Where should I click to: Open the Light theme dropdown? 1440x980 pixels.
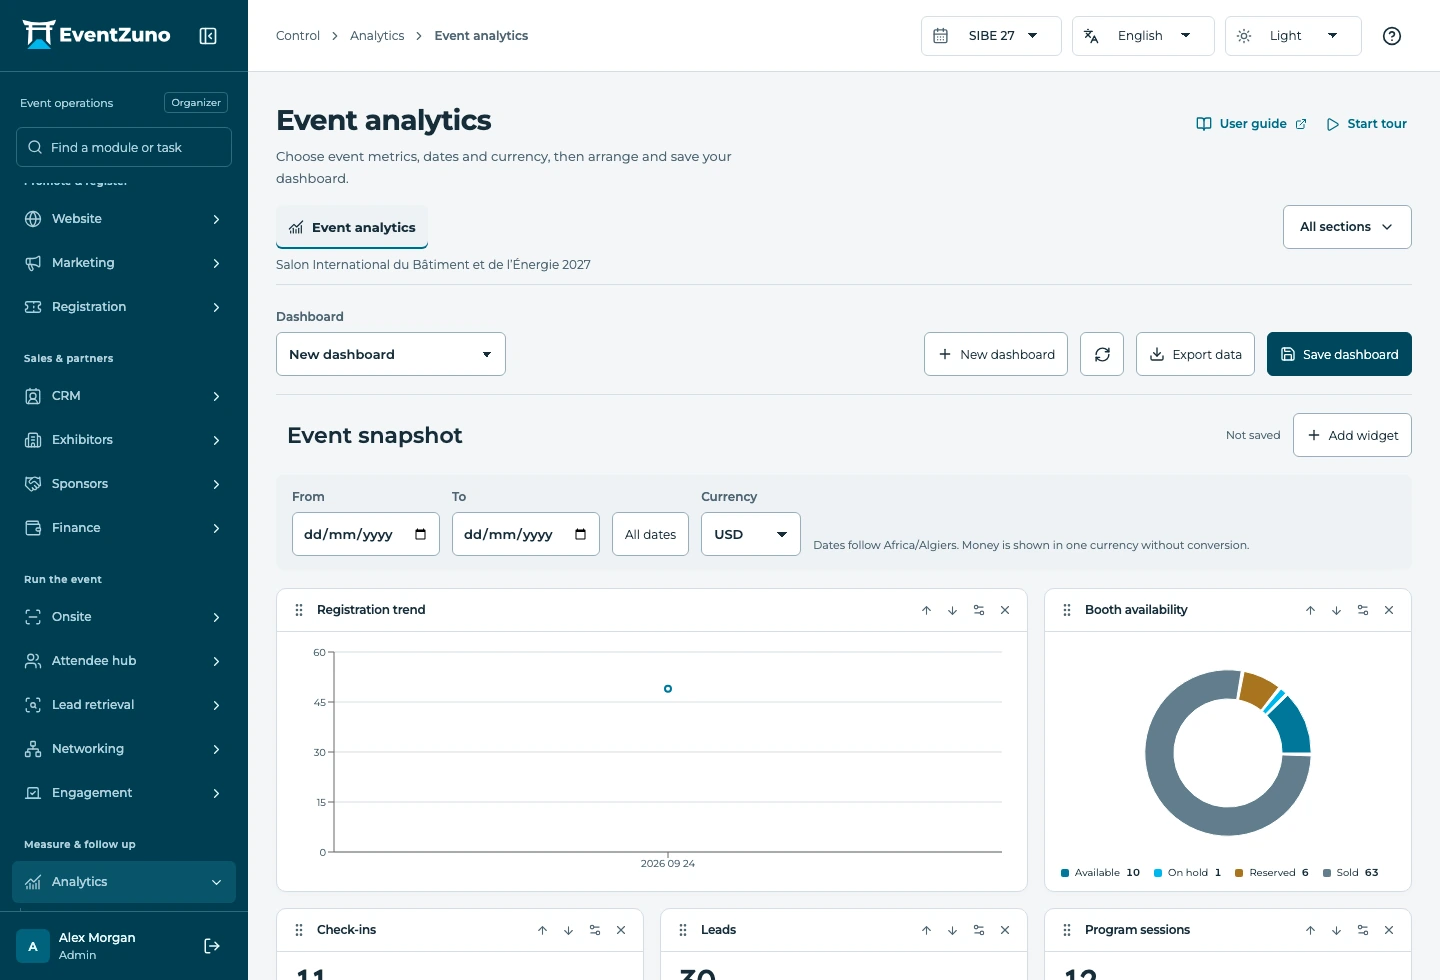1293,36
